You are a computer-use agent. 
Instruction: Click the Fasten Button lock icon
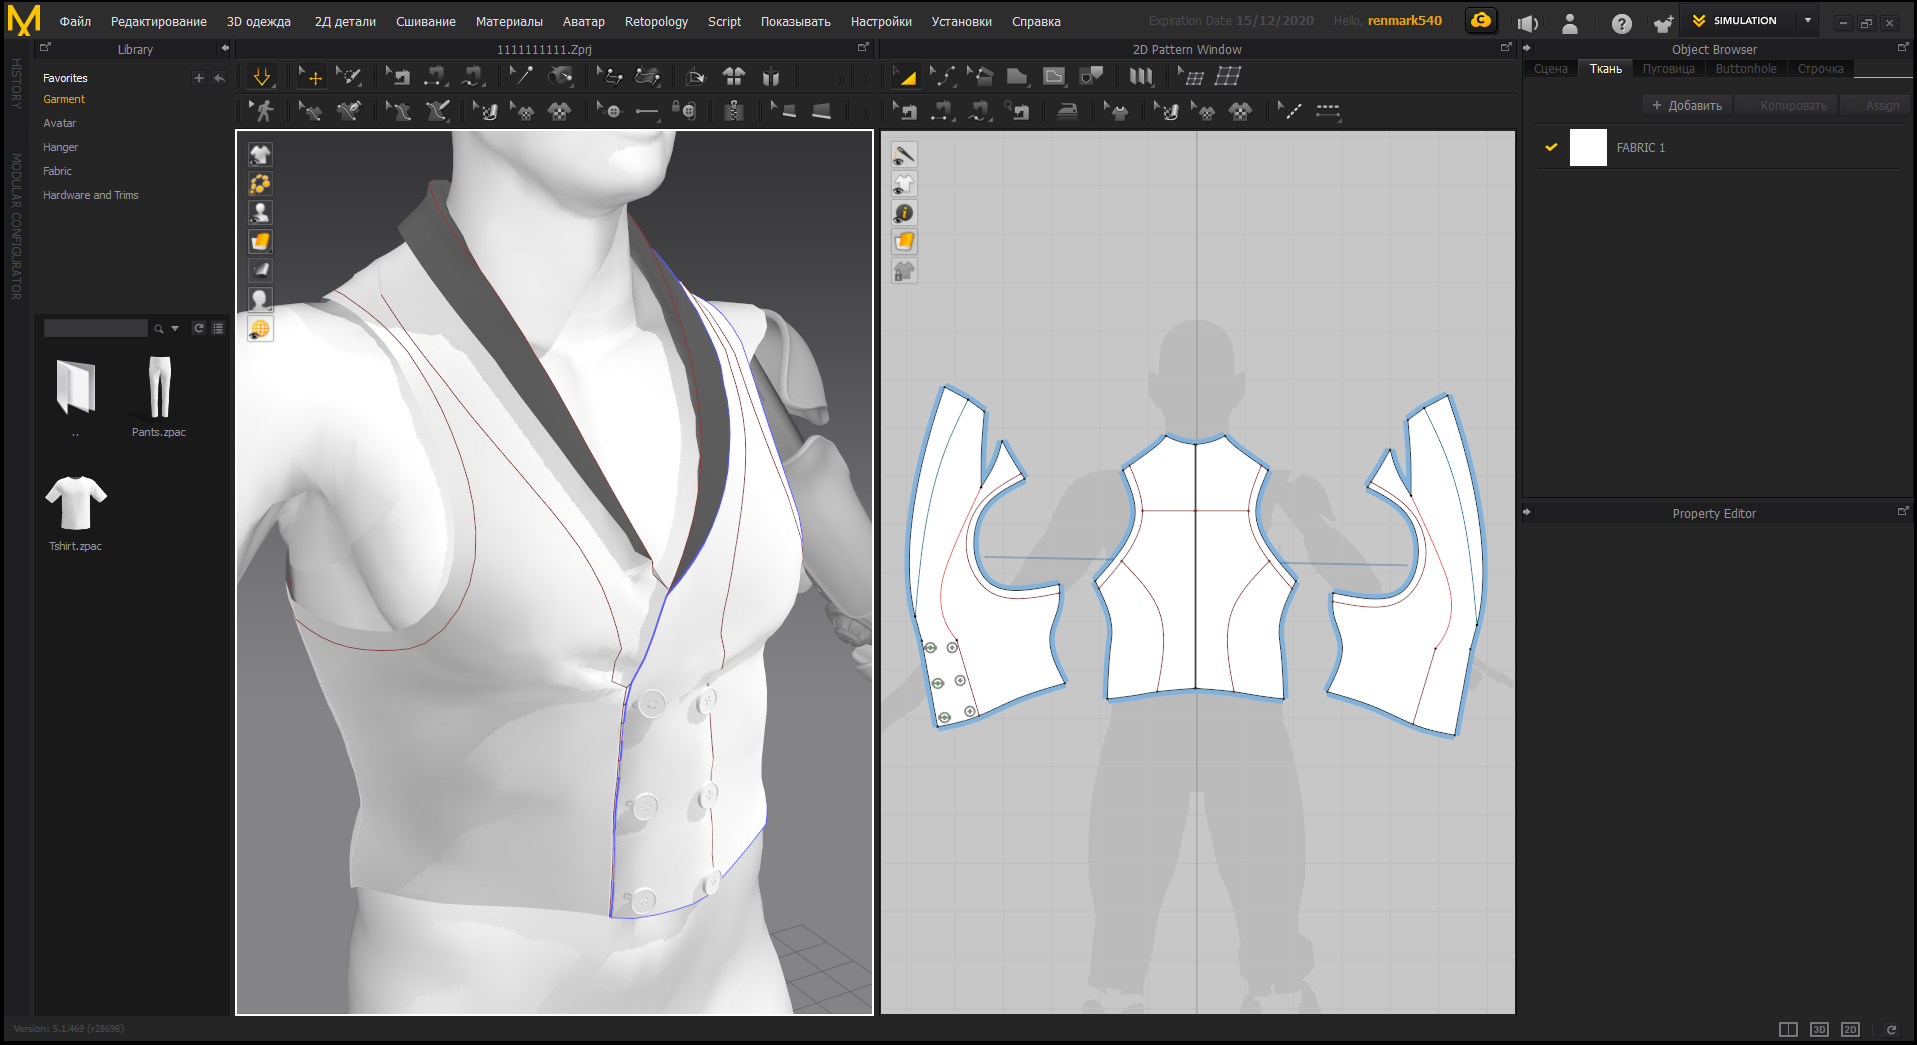[684, 111]
